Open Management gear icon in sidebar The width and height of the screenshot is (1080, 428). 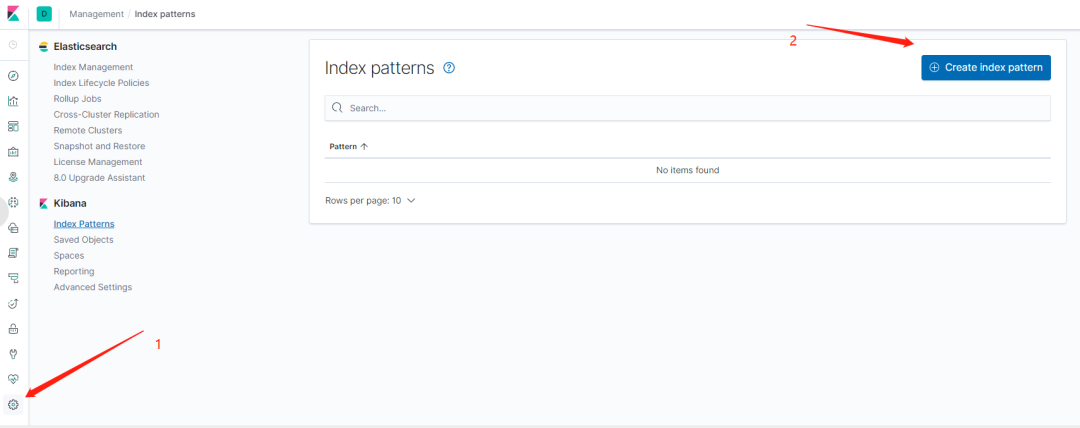[x=13, y=405]
